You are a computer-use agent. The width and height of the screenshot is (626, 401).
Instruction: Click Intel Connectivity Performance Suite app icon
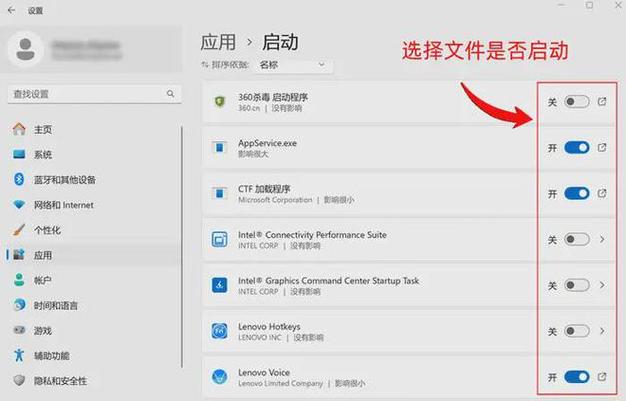[x=220, y=239]
